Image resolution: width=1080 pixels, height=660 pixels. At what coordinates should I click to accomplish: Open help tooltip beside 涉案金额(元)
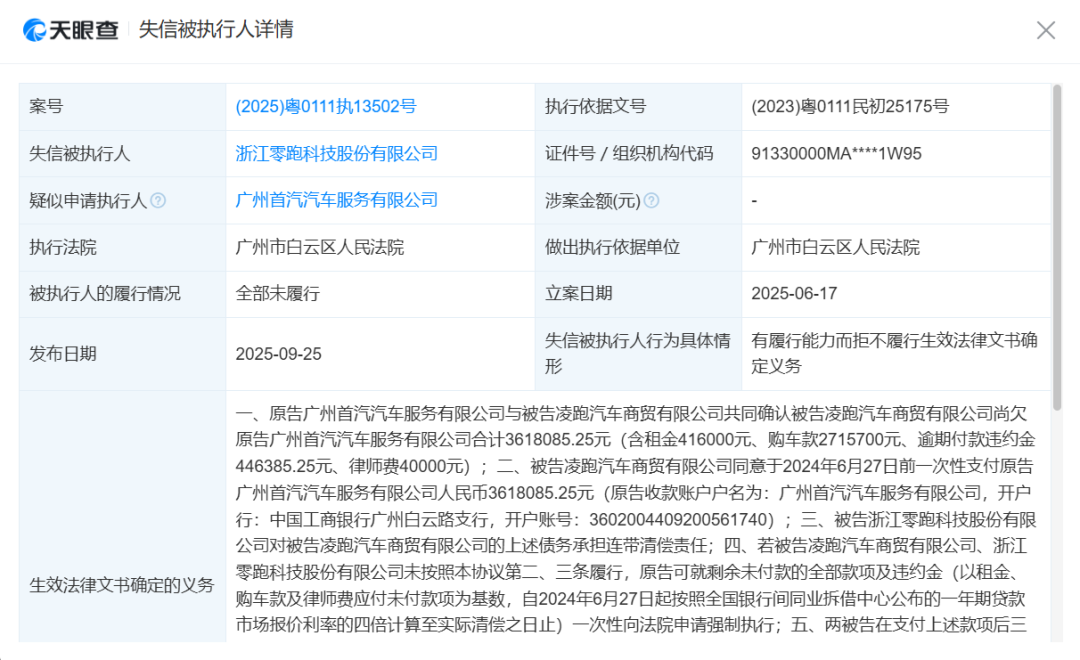pyautogui.click(x=653, y=200)
